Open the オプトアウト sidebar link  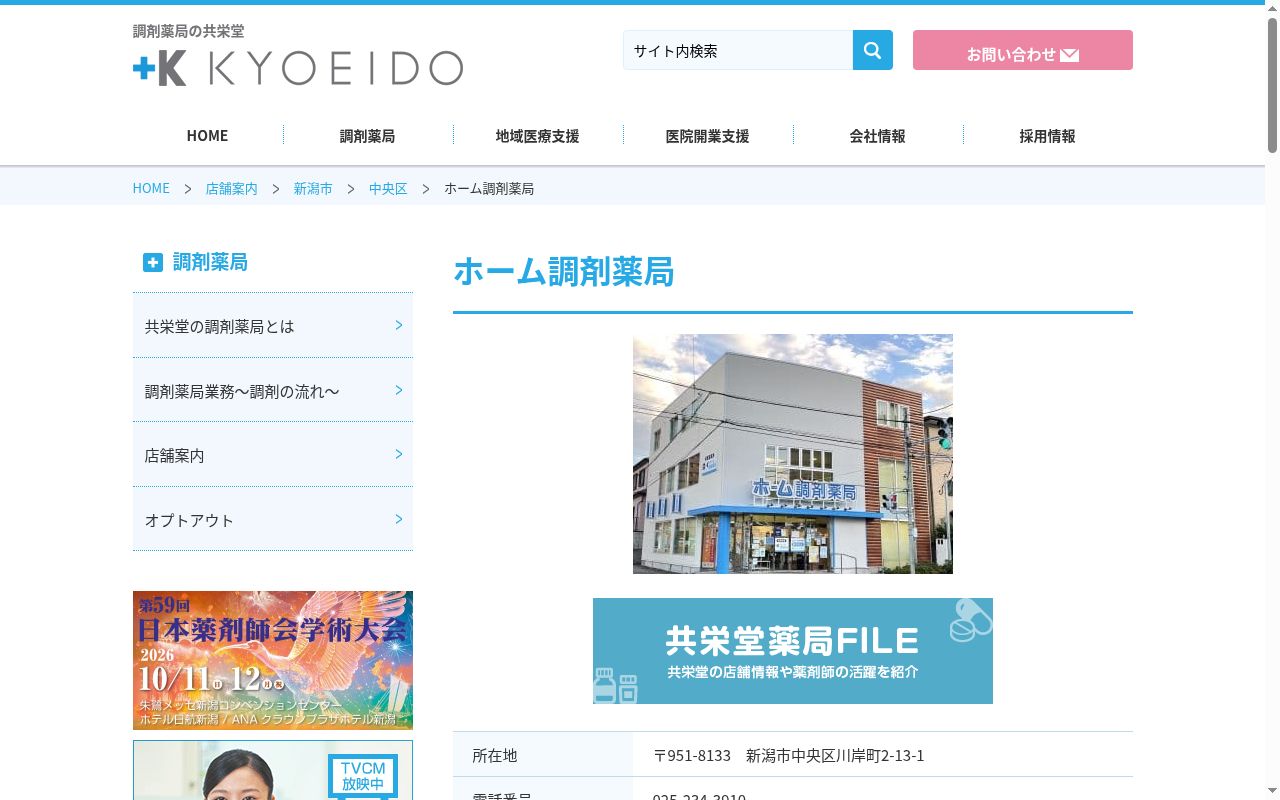coord(273,519)
